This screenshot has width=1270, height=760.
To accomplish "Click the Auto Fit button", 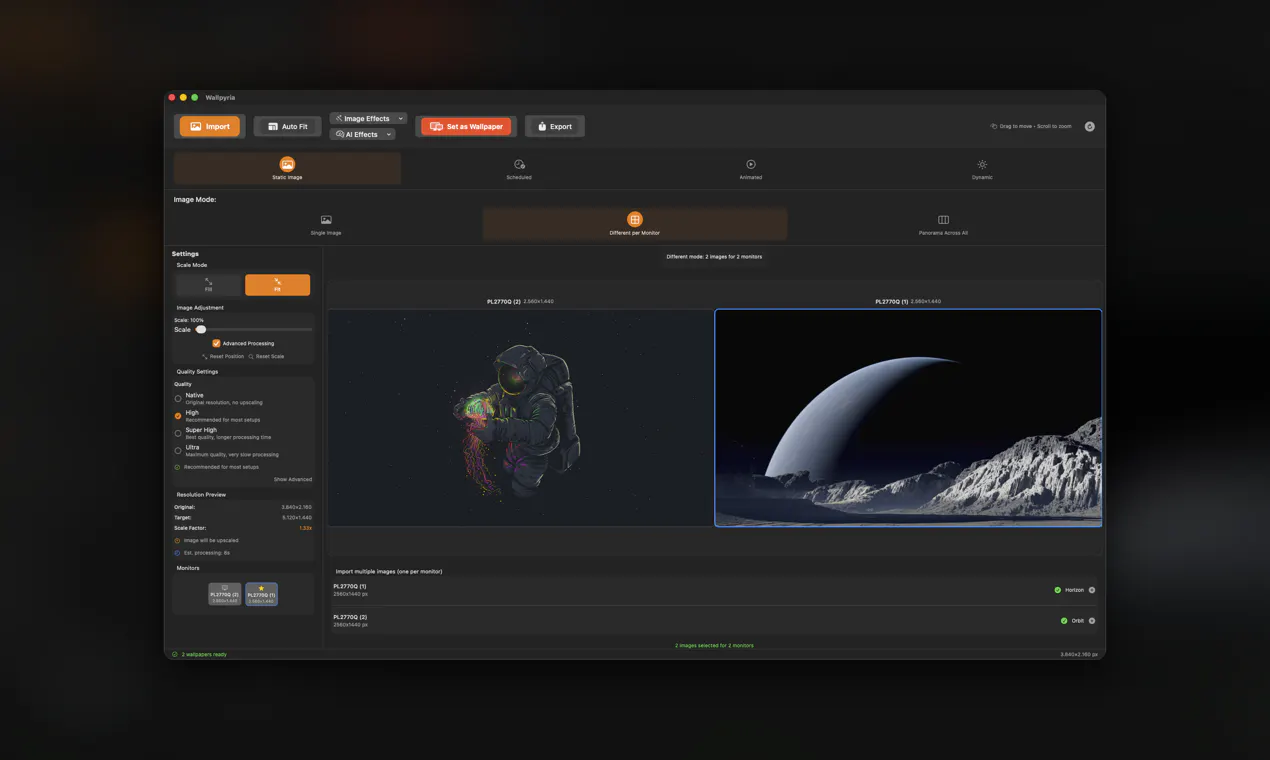I will (x=287, y=126).
